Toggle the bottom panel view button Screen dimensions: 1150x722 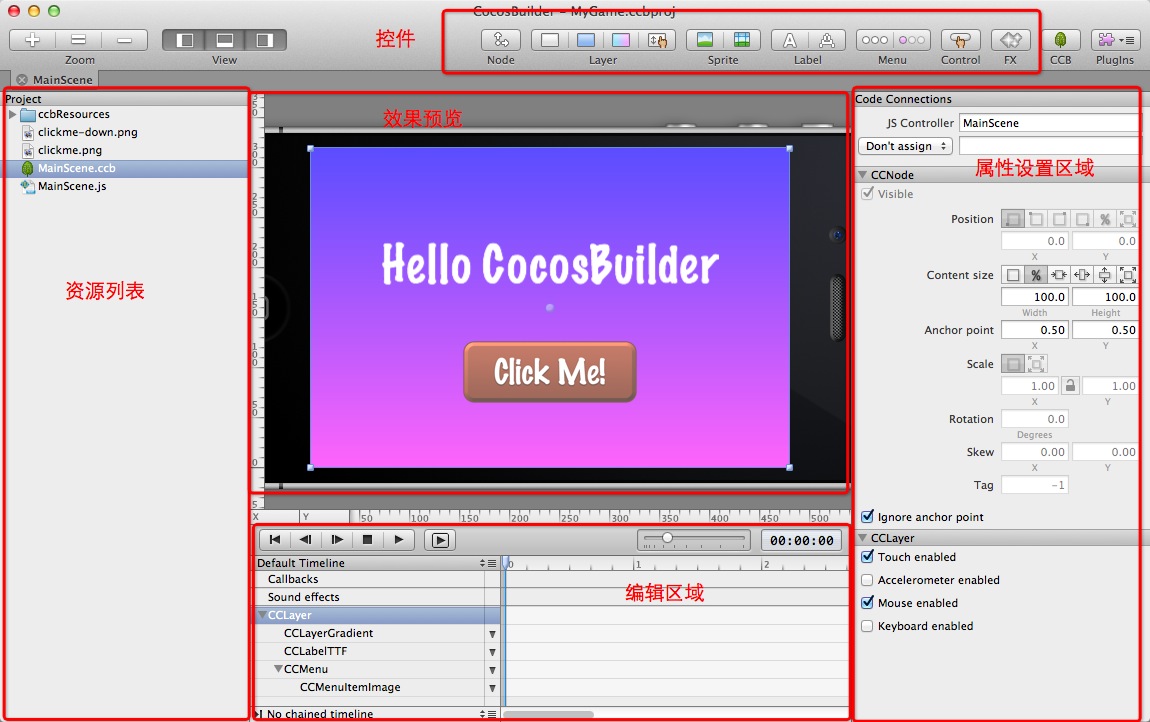point(225,40)
